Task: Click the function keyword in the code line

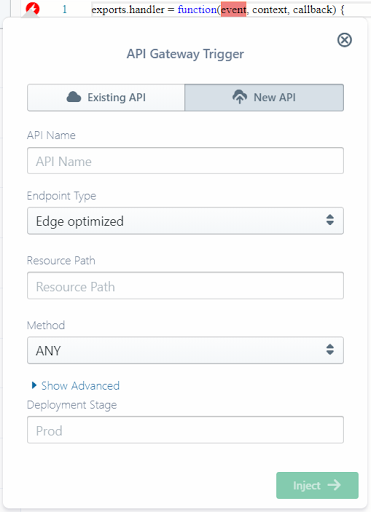Action: (197, 9)
